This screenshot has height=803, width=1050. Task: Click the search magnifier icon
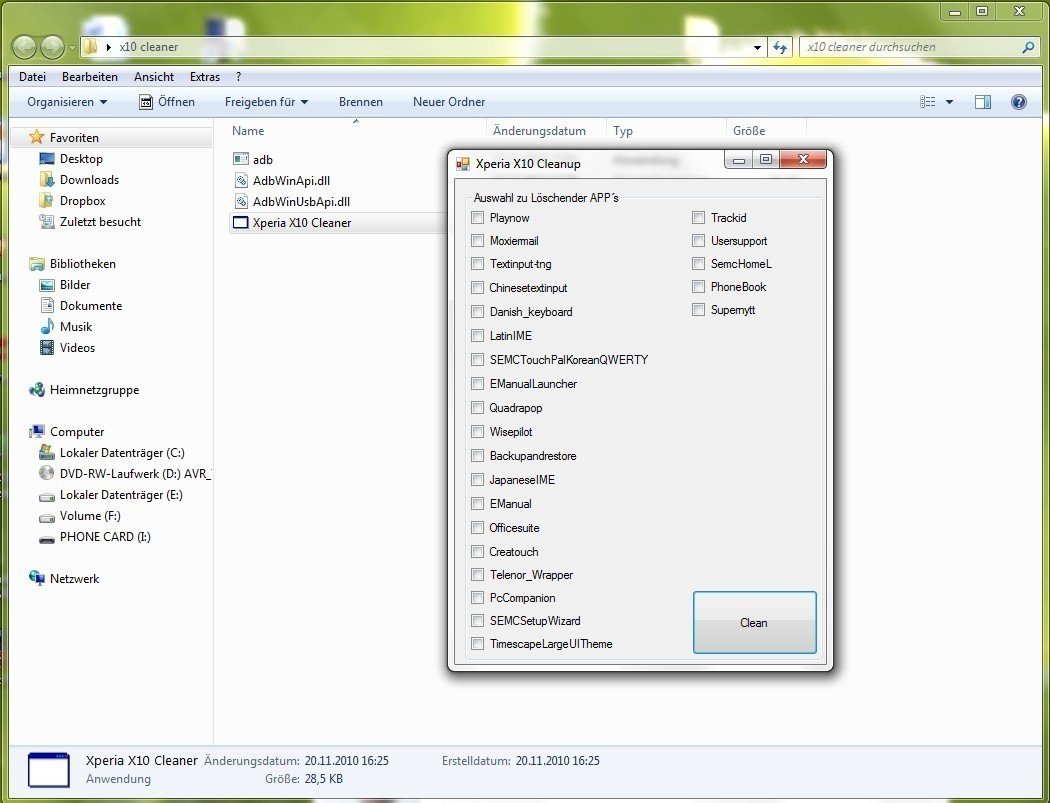coord(1029,48)
